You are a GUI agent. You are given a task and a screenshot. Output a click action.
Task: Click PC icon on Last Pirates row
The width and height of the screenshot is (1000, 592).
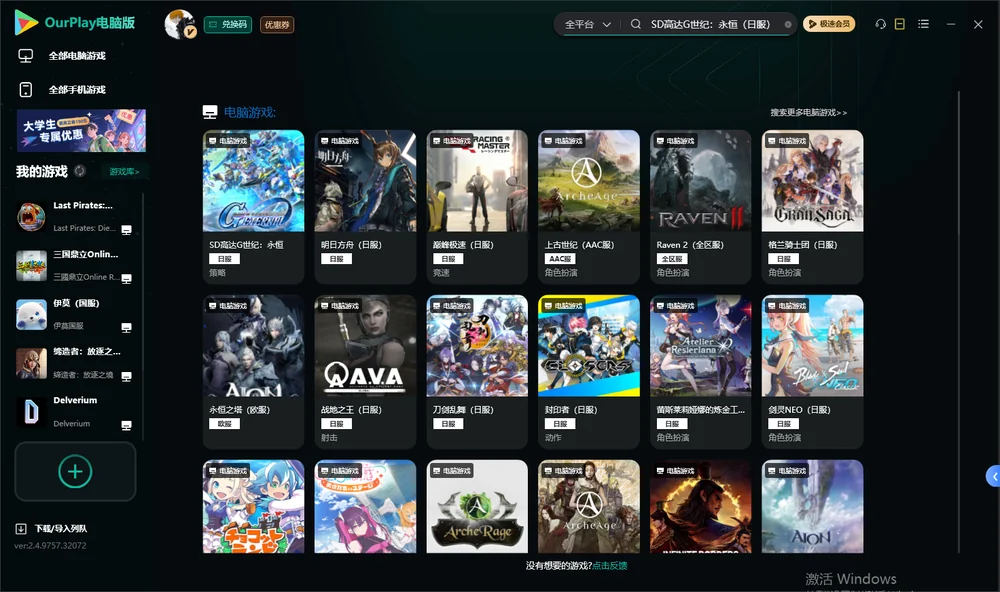[126, 230]
